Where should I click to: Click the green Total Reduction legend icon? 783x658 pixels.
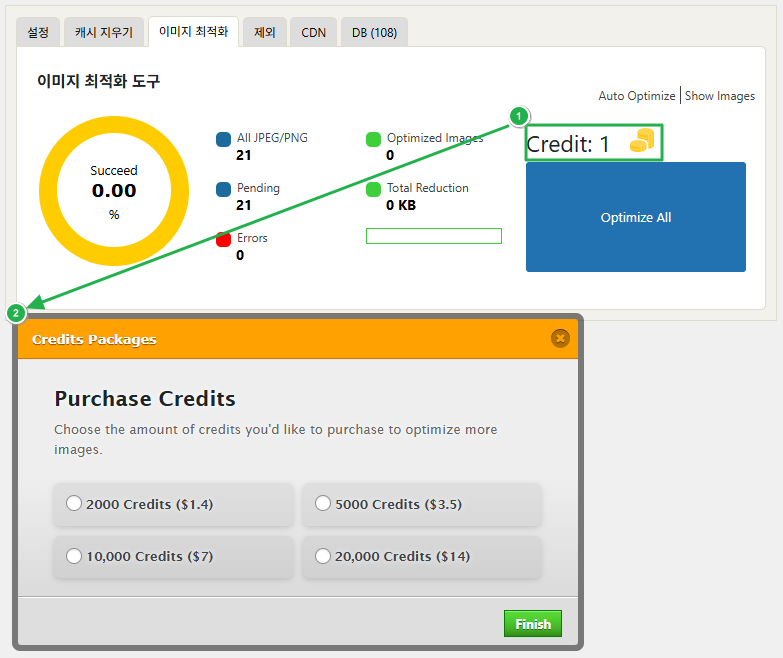(x=374, y=189)
